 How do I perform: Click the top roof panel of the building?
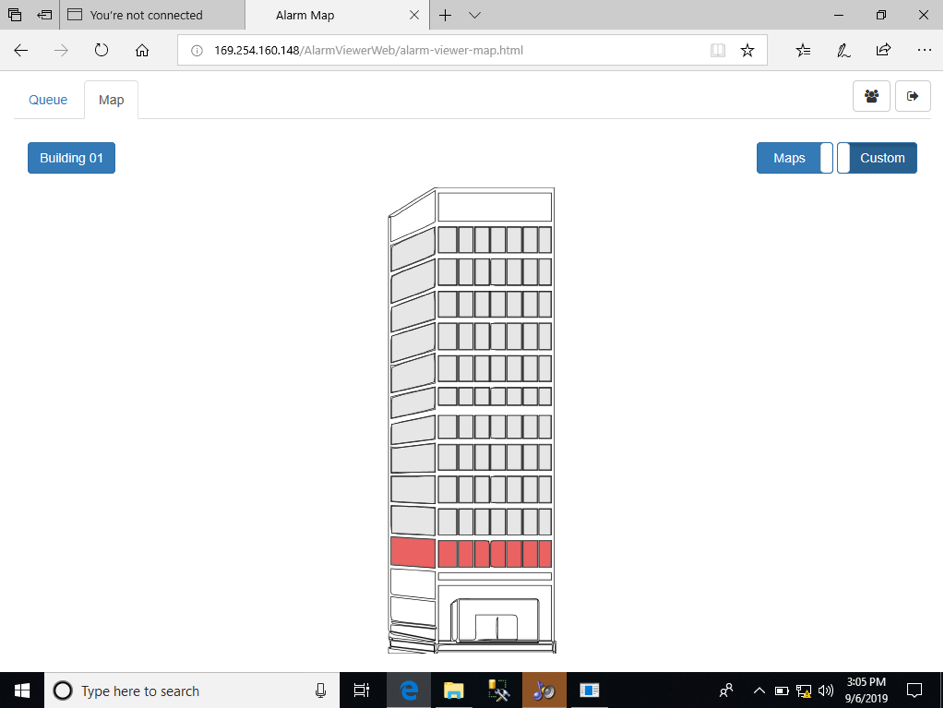click(x=494, y=207)
